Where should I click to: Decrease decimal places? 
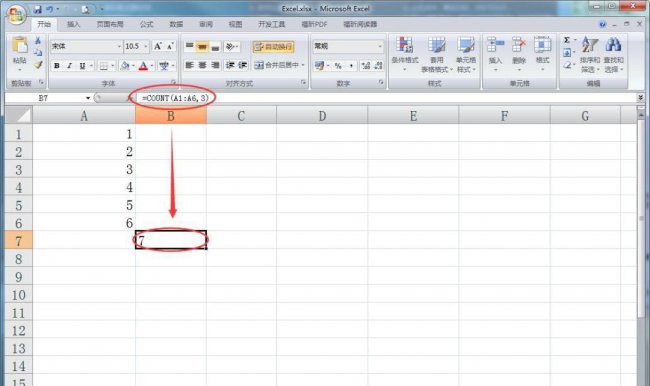[378, 66]
